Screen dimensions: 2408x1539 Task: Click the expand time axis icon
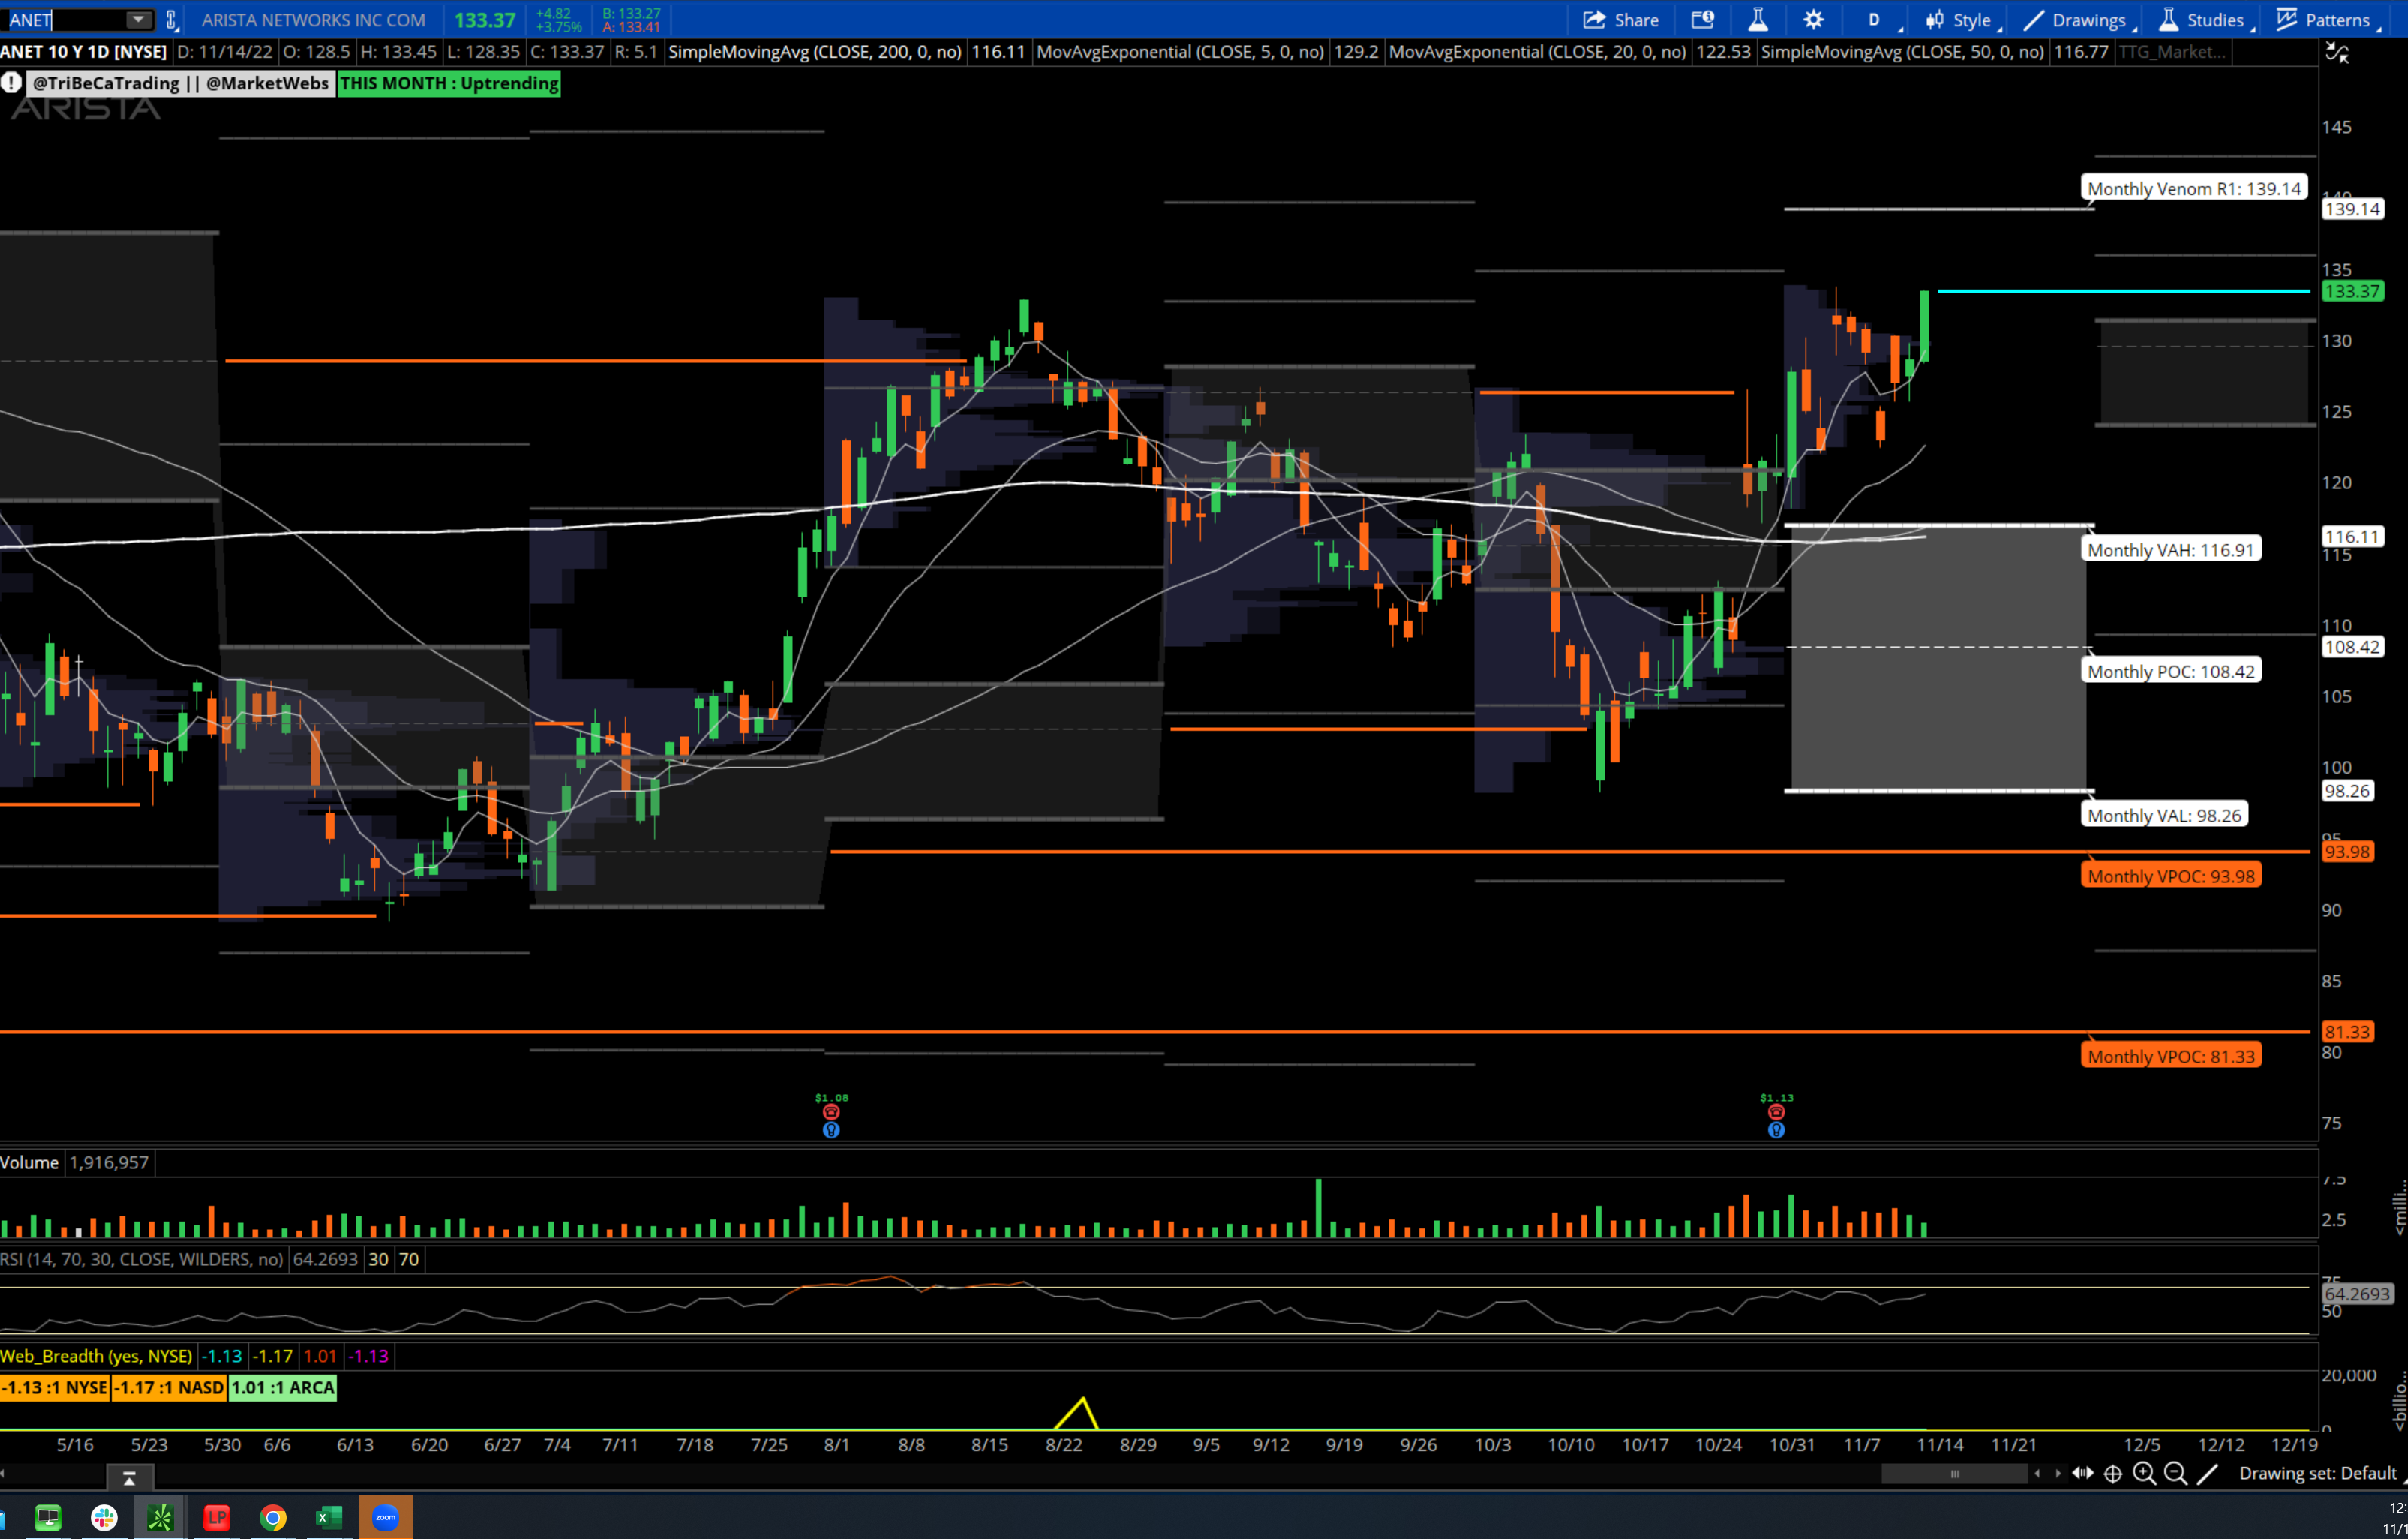pos(2083,1473)
